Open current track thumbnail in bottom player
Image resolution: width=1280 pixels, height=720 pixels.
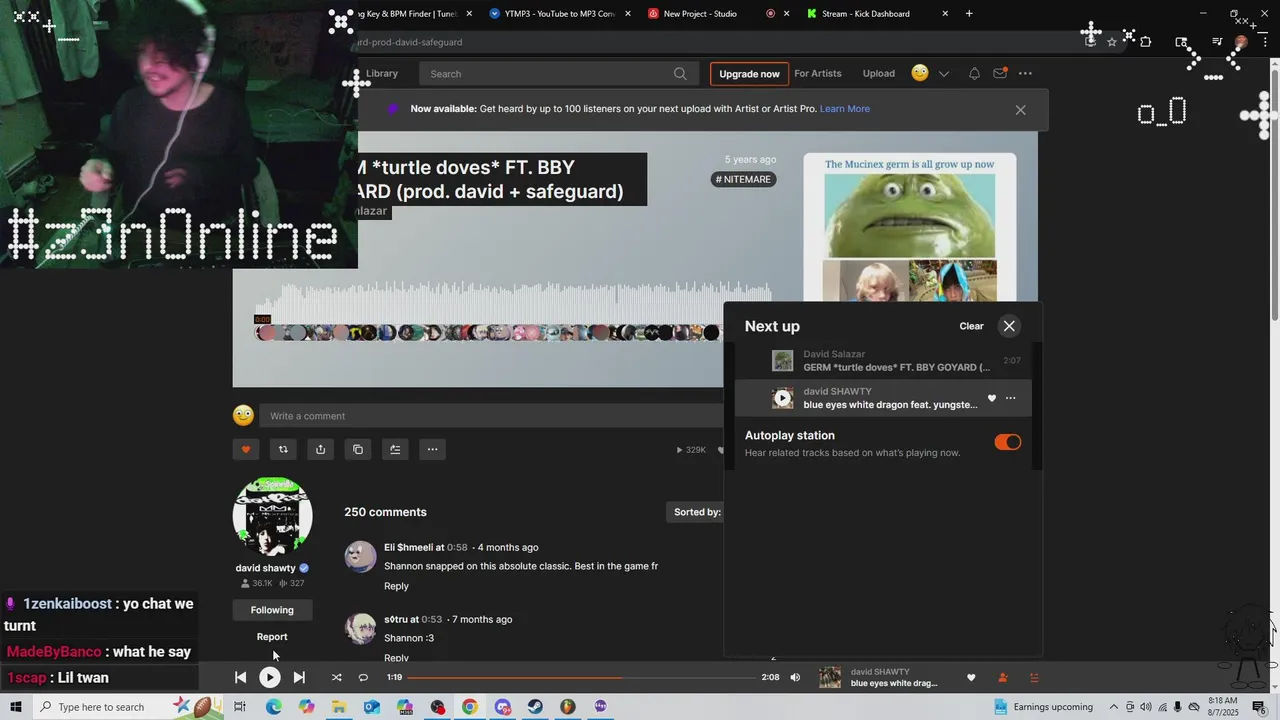[830, 677]
